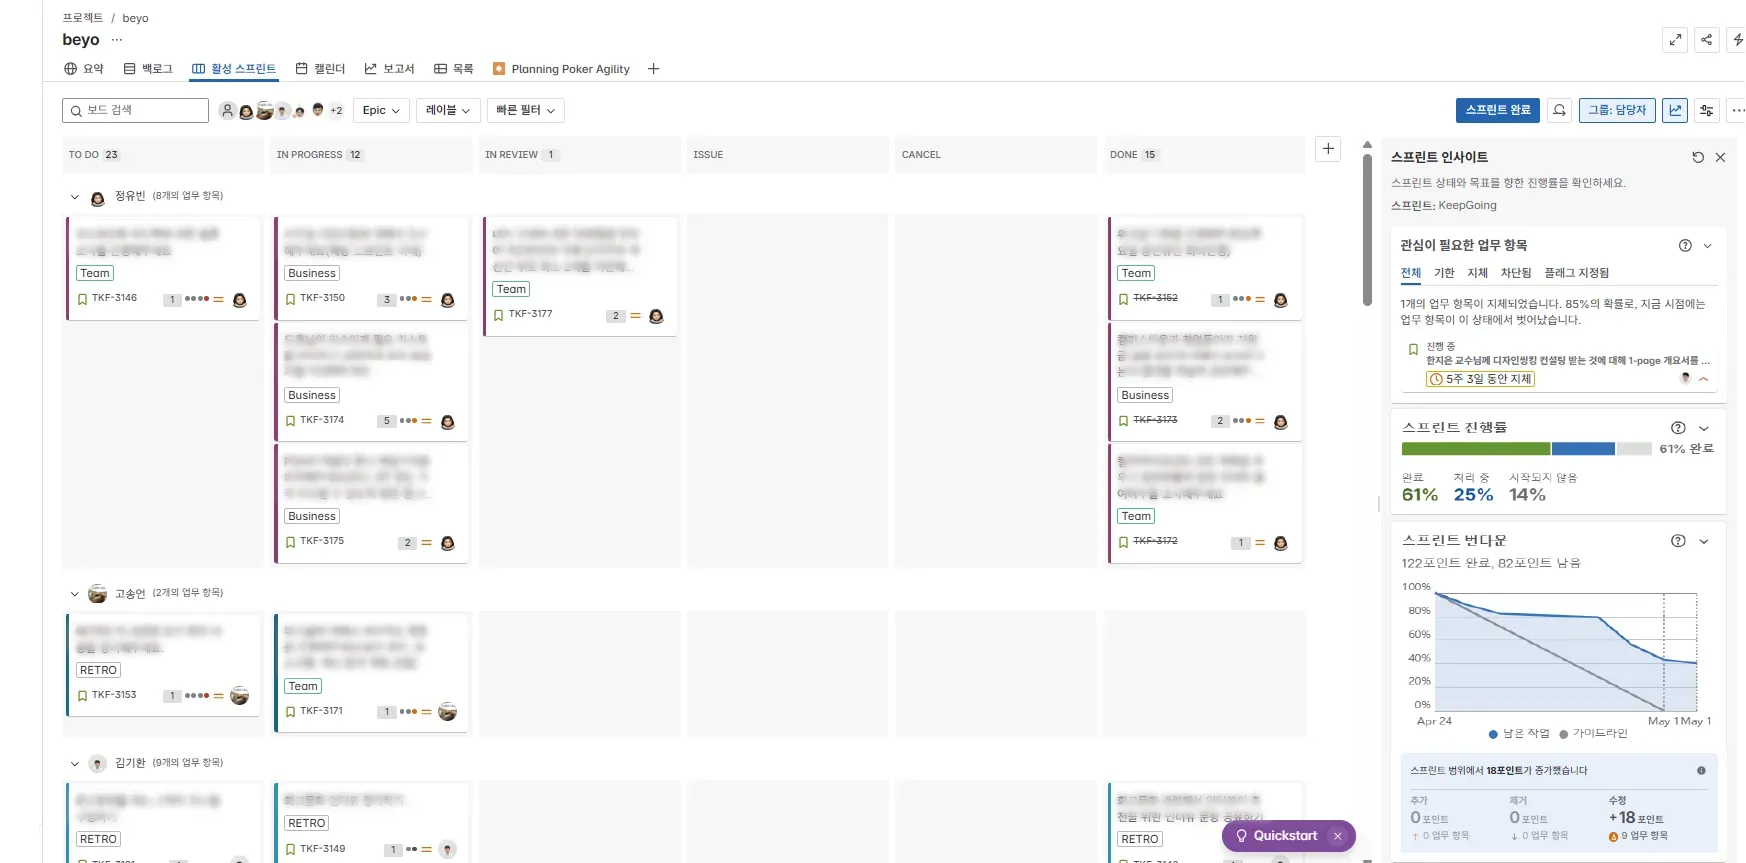Toggle the sprint insights chart button

(x=1675, y=110)
